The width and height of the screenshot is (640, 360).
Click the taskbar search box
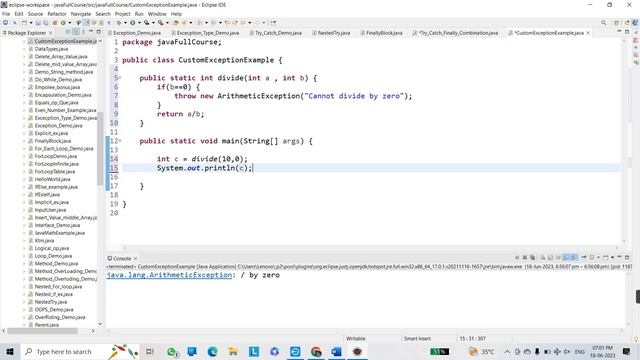coord(80,351)
